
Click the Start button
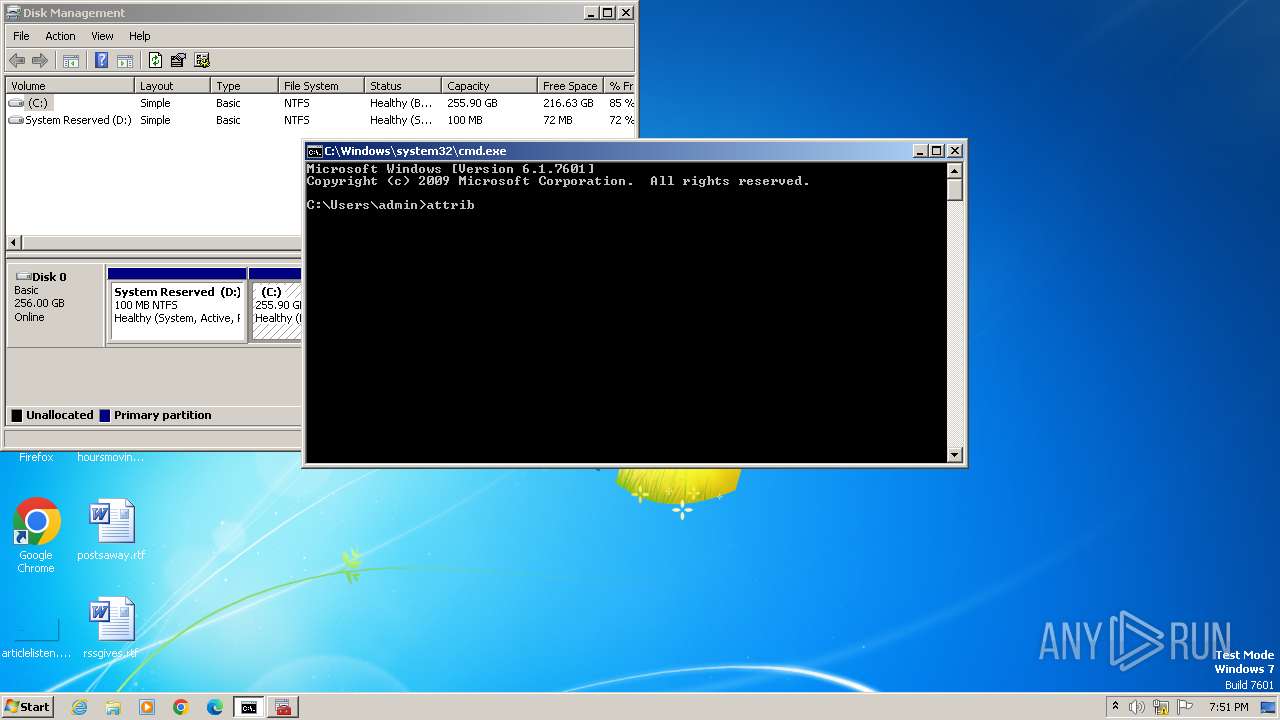click(x=27, y=707)
